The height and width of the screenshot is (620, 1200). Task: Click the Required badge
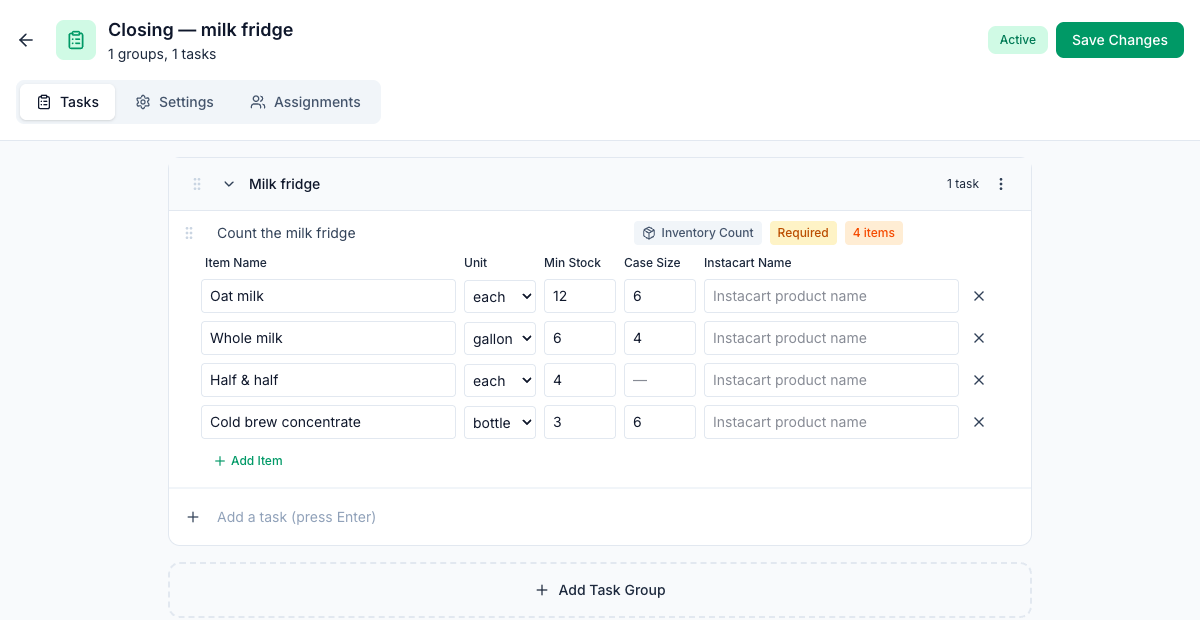(x=803, y=233)
